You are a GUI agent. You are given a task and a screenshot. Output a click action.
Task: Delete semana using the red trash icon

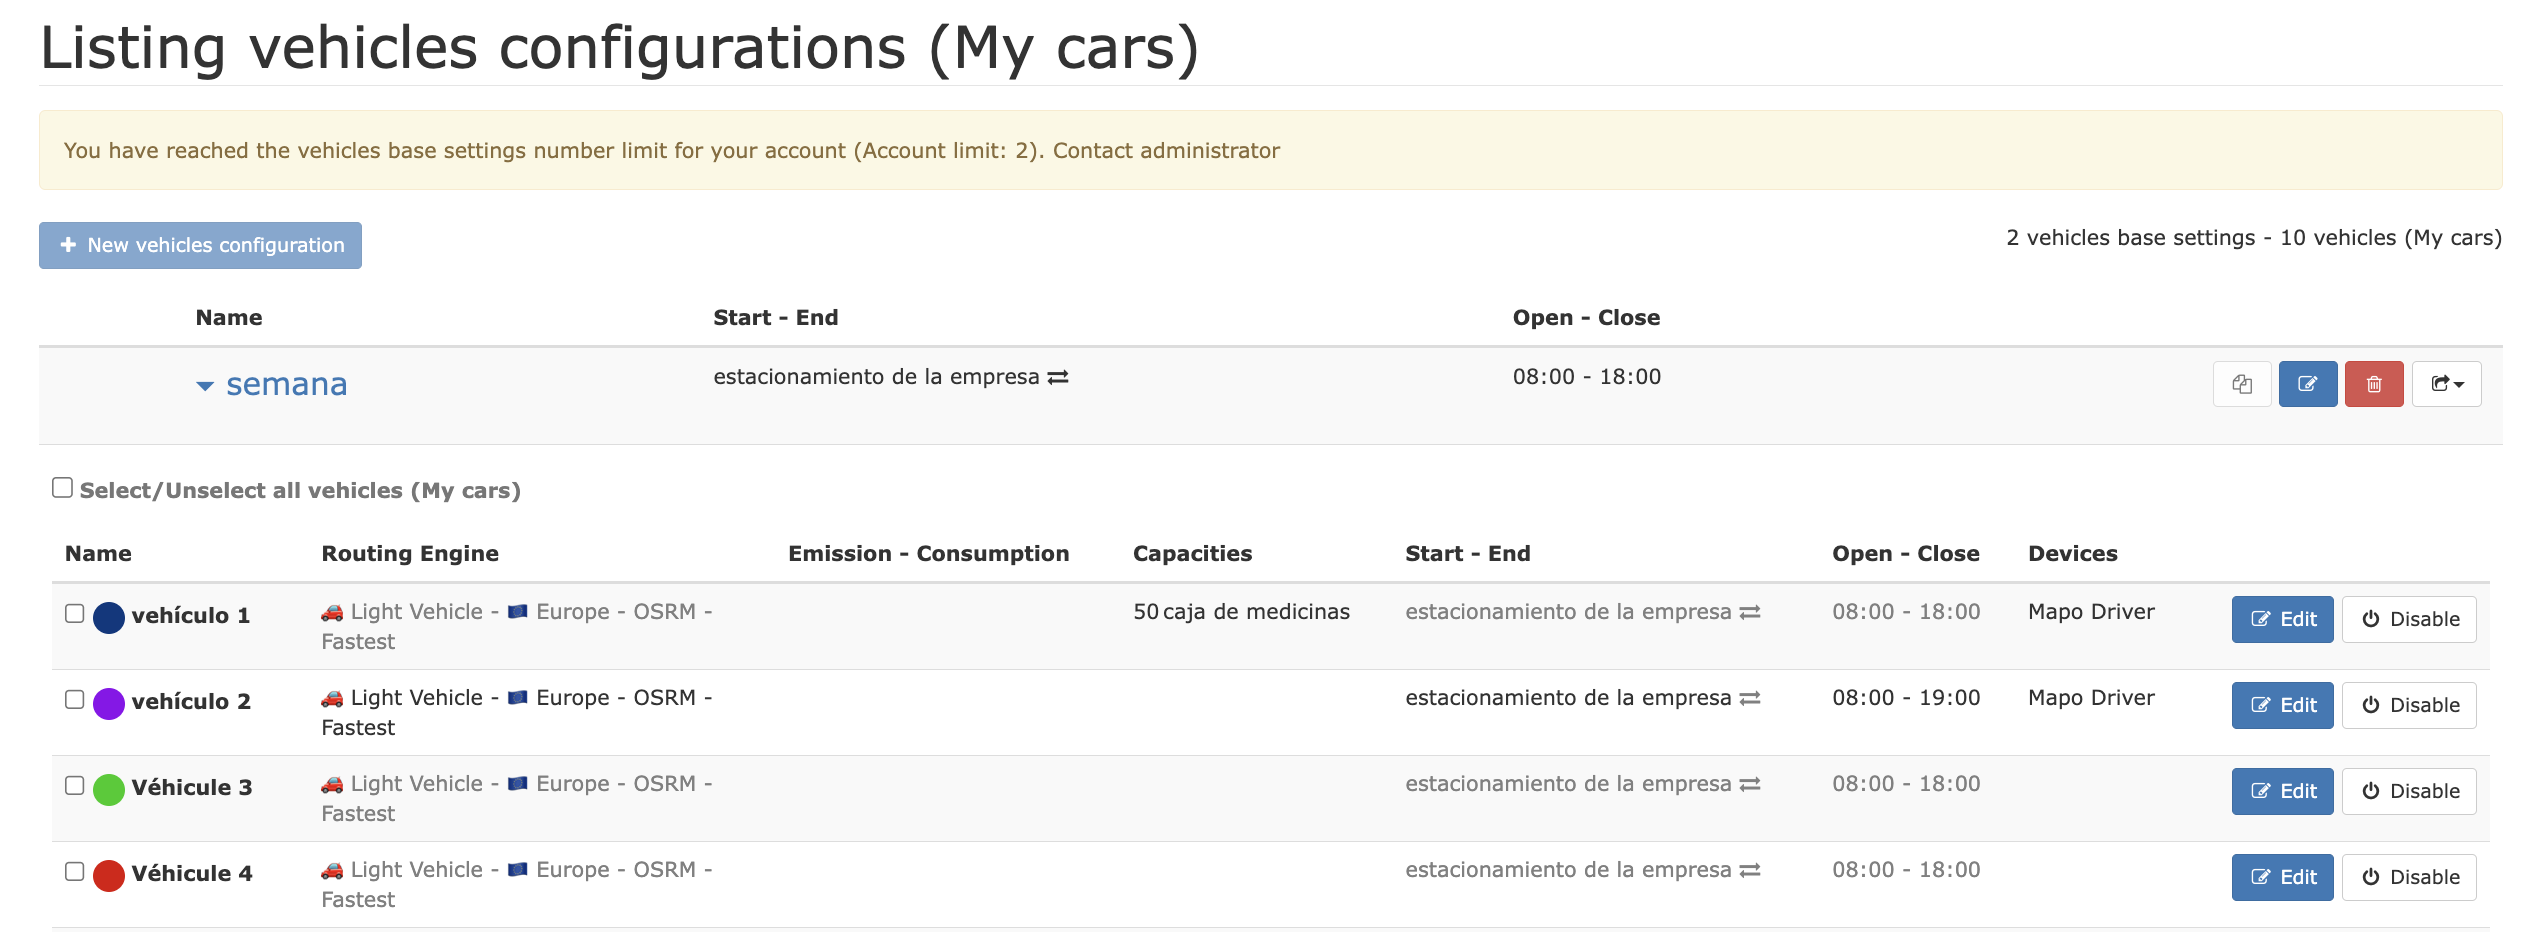[2373, 384]
